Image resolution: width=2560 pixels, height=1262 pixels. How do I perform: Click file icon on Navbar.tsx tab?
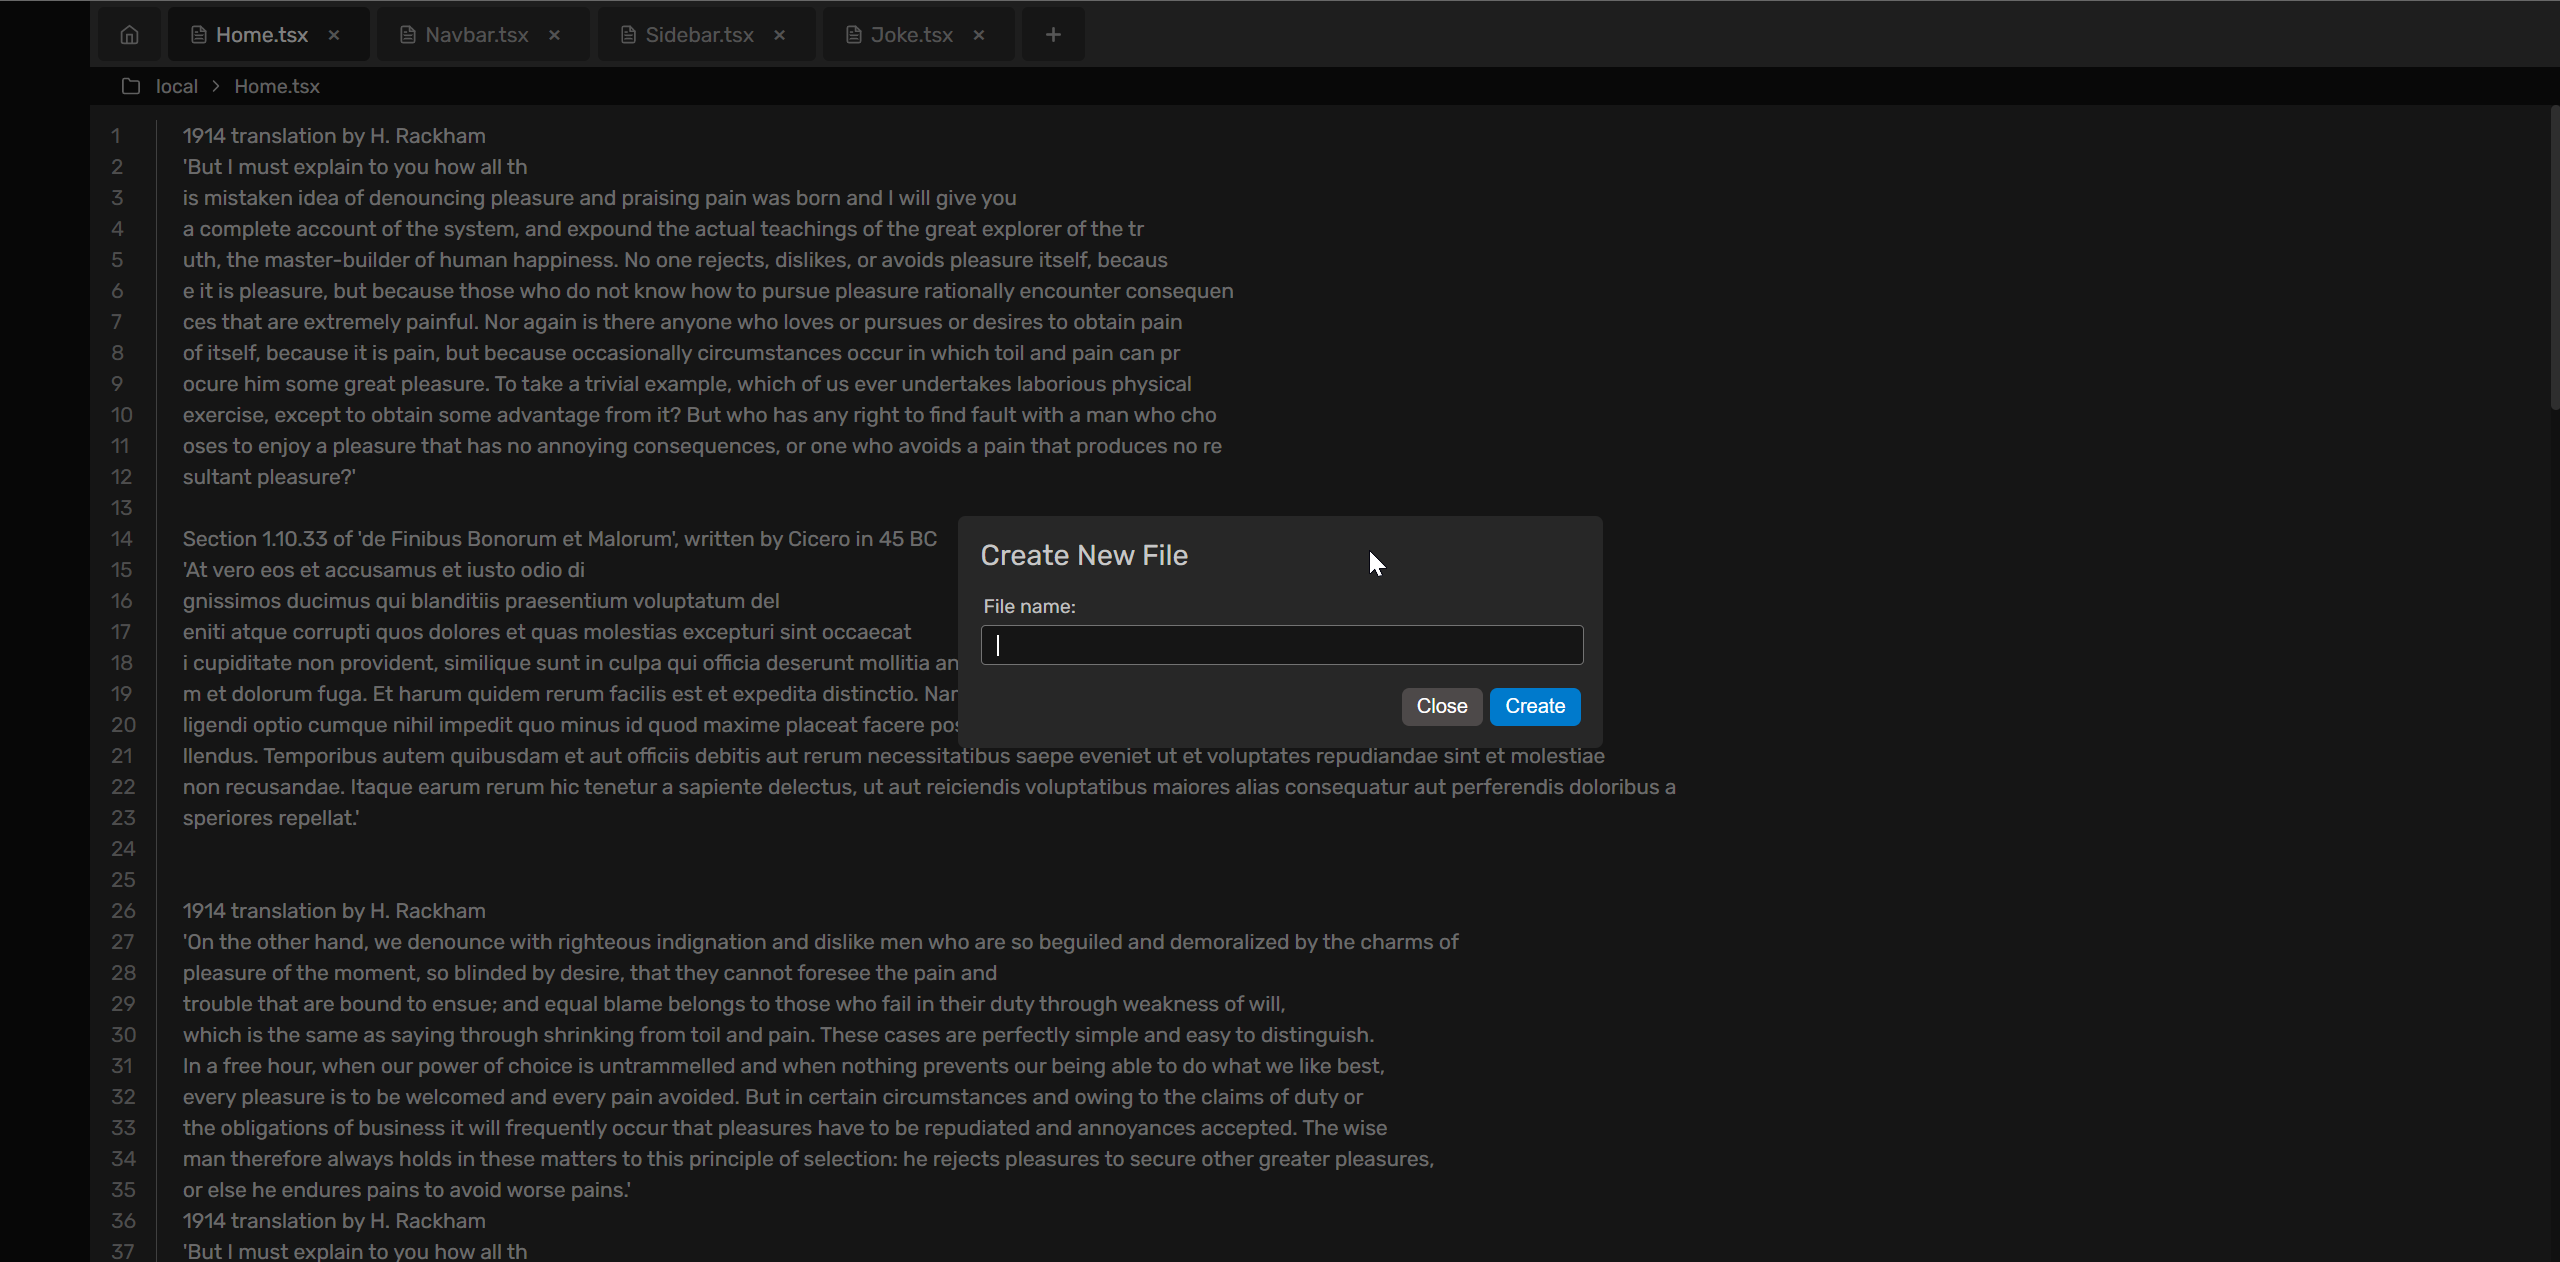click(407, 35)
